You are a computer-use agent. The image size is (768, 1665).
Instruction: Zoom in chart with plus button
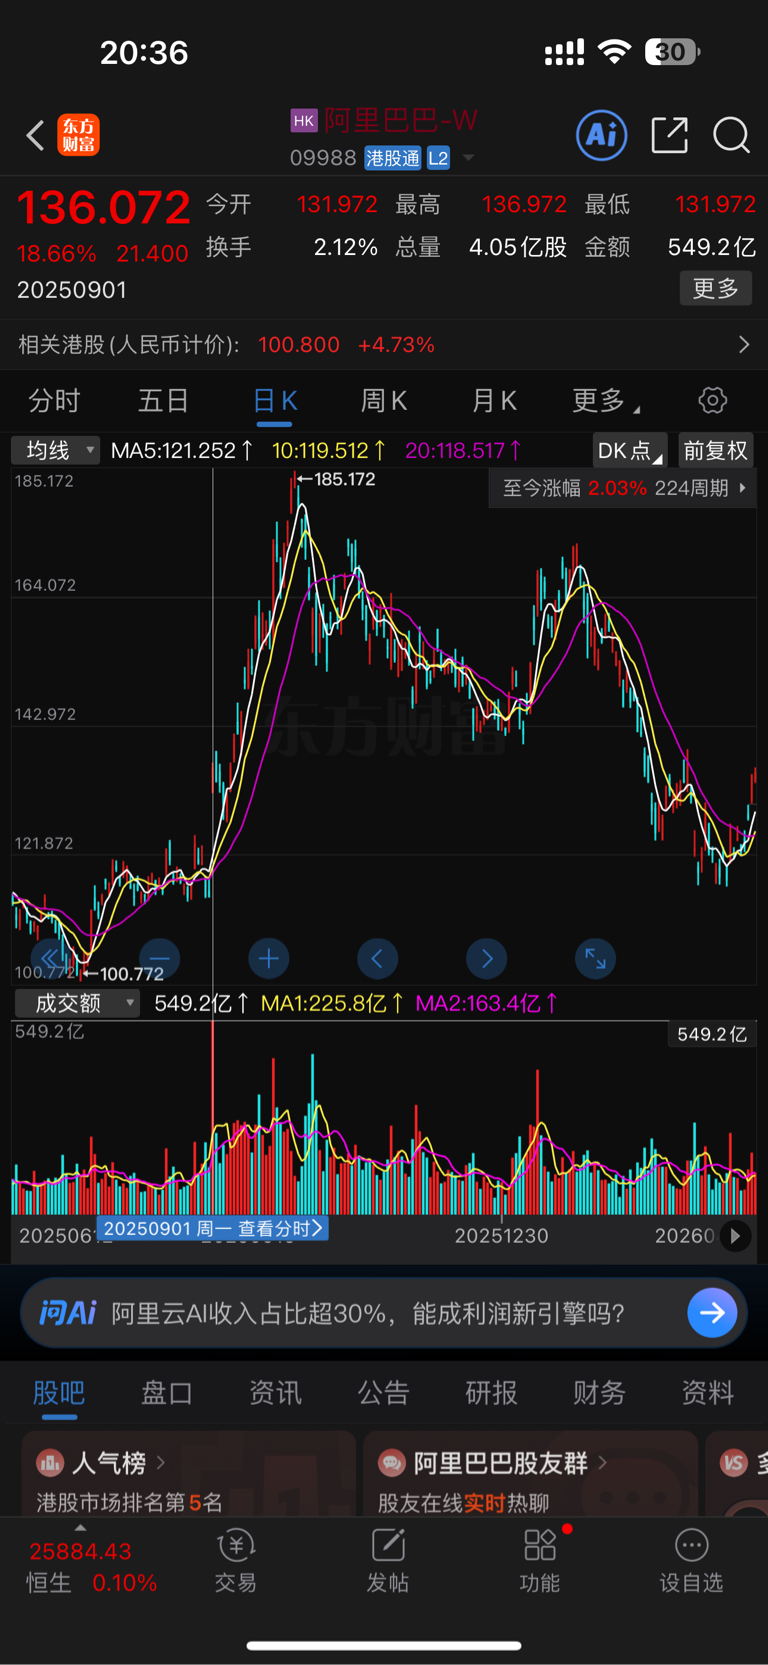coord(269,959)
